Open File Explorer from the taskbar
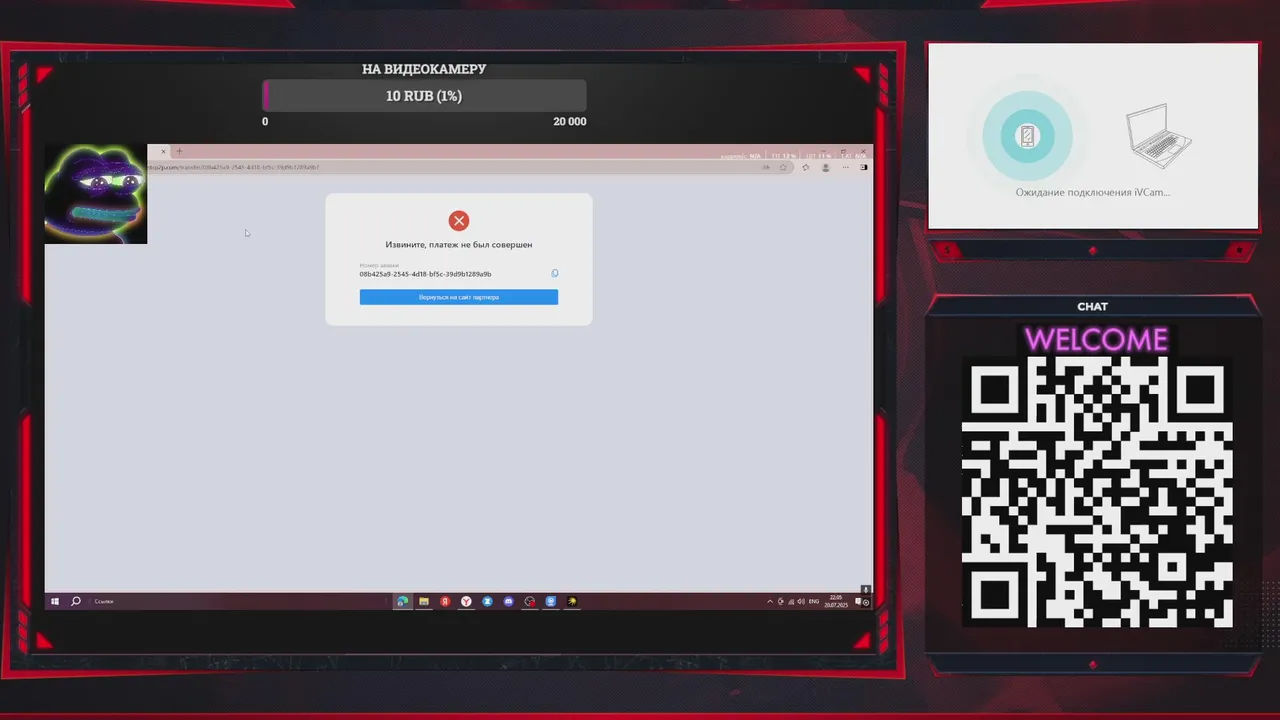 click(424, 601)
